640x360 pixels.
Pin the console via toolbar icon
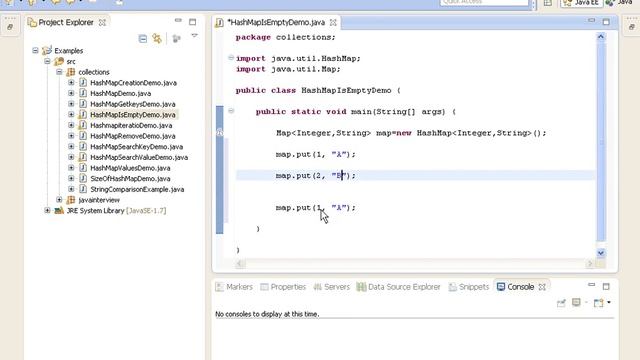pyautogui.click(x=561, y=303)
